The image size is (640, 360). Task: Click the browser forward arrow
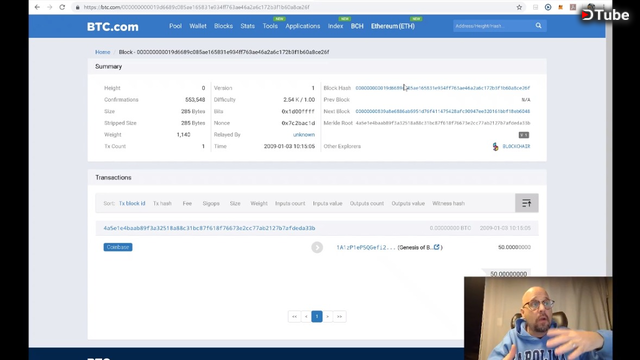coord(49,7)
